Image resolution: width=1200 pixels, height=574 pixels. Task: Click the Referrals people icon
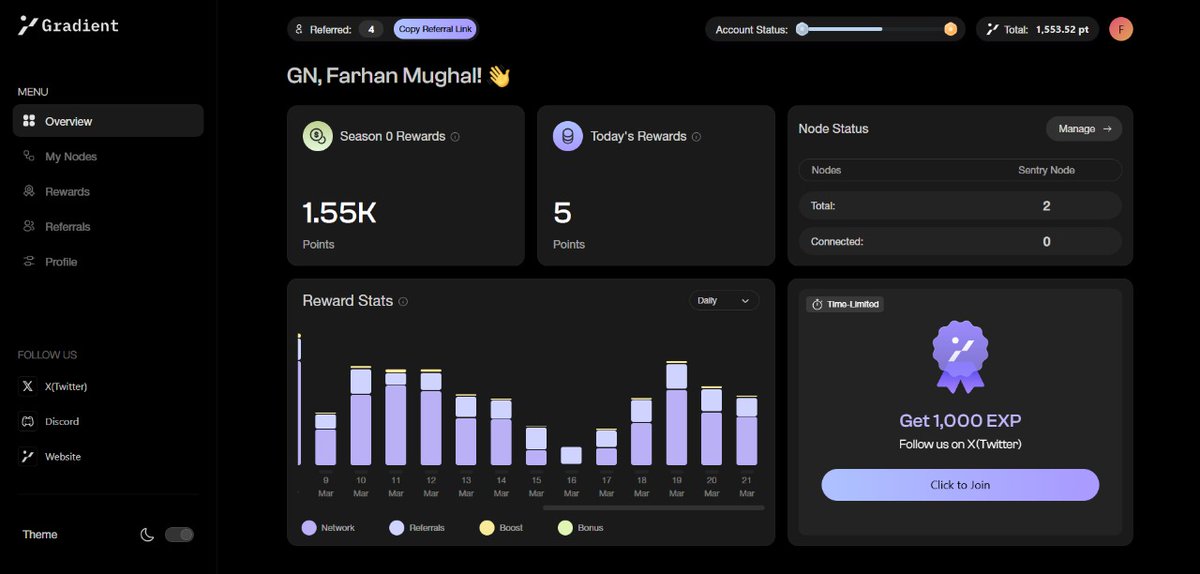coord(29,226)
